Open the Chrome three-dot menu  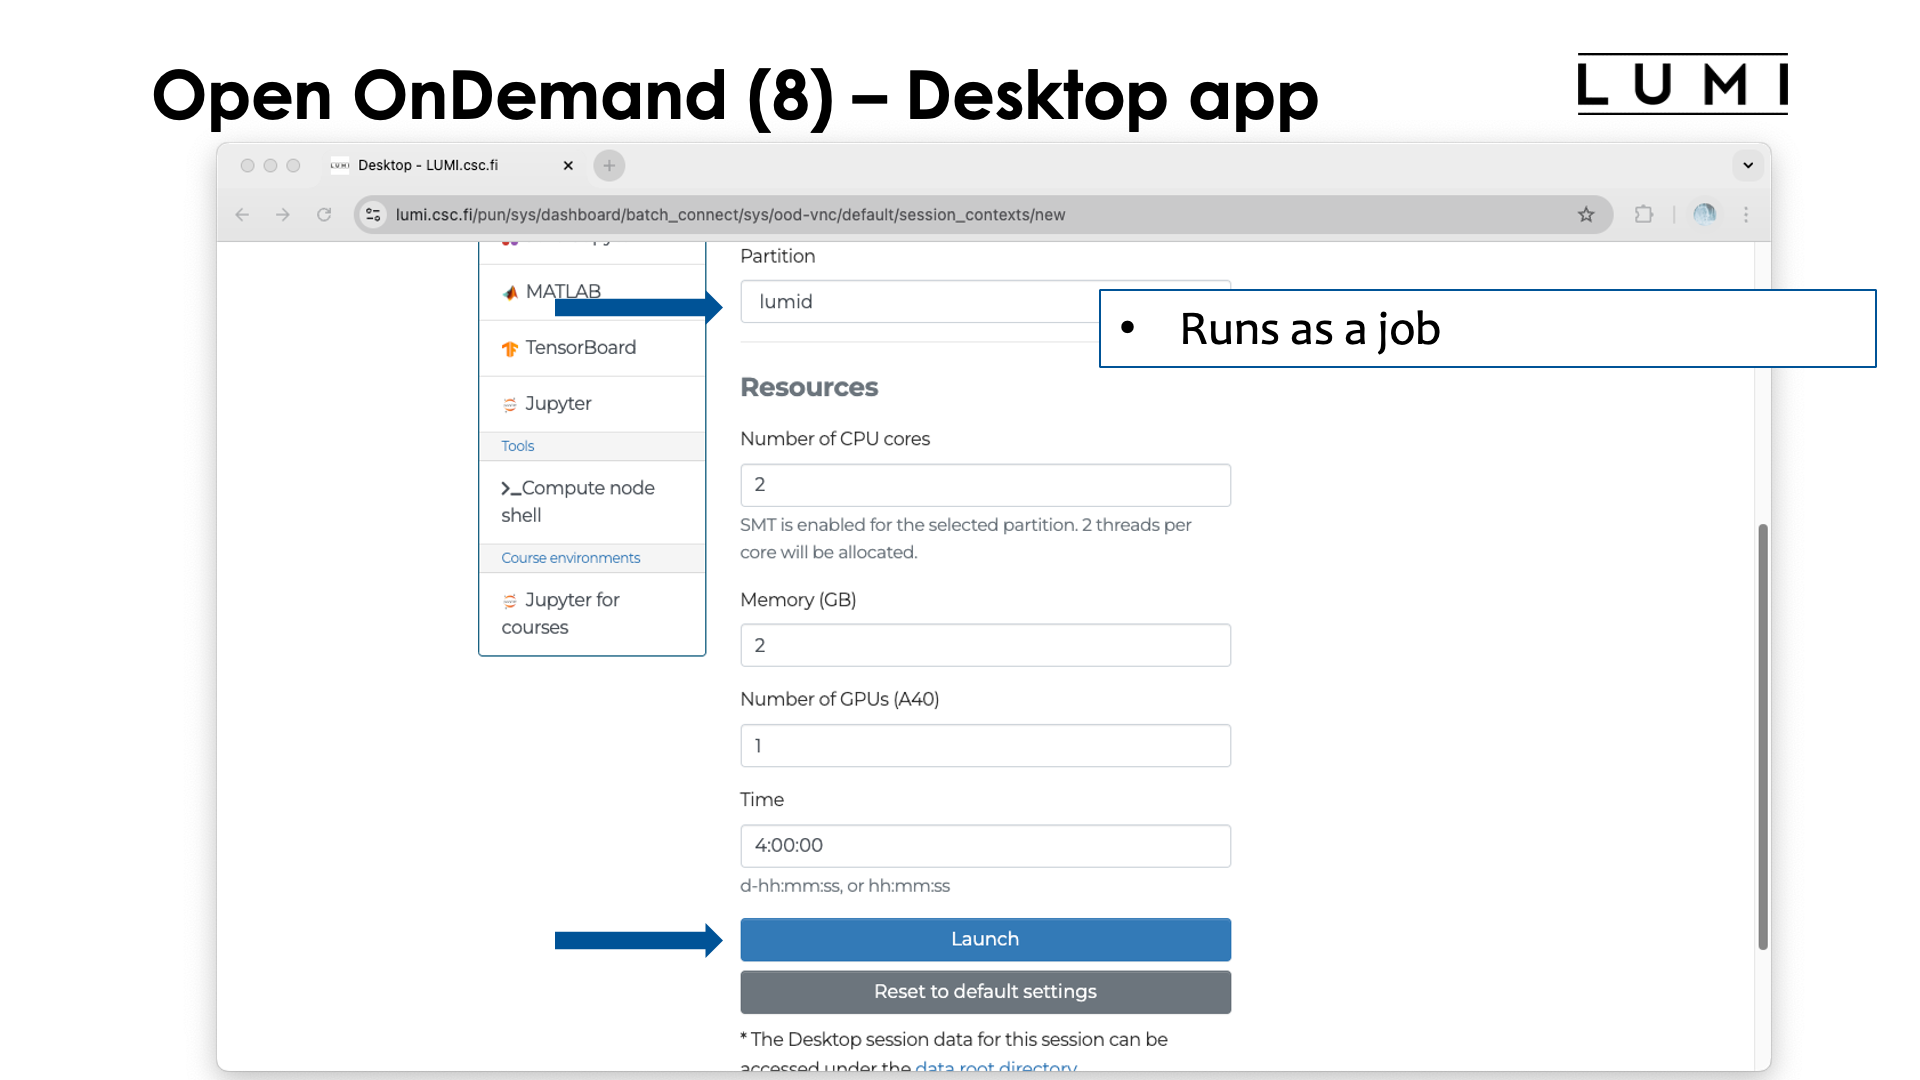pyautogui.click(x=1747, y=214)
